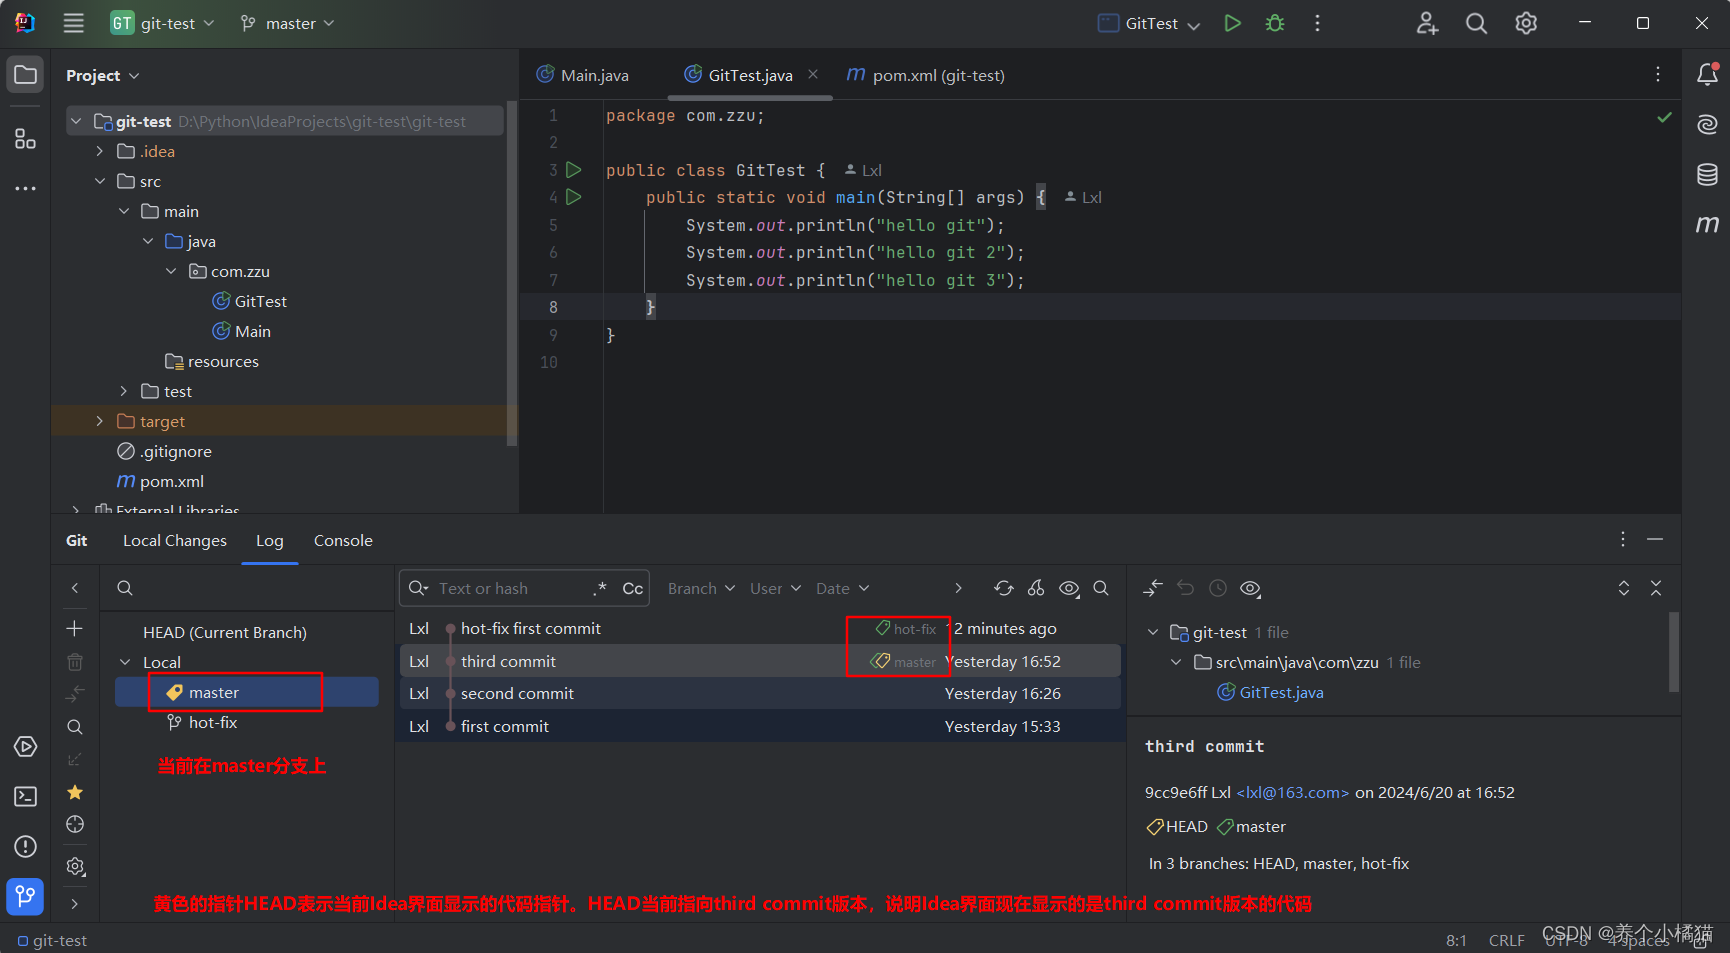Collapse all in commit changes tree
This screenshot has height=953, width=1730.
pyautogui.click(x=1656, y=588)
